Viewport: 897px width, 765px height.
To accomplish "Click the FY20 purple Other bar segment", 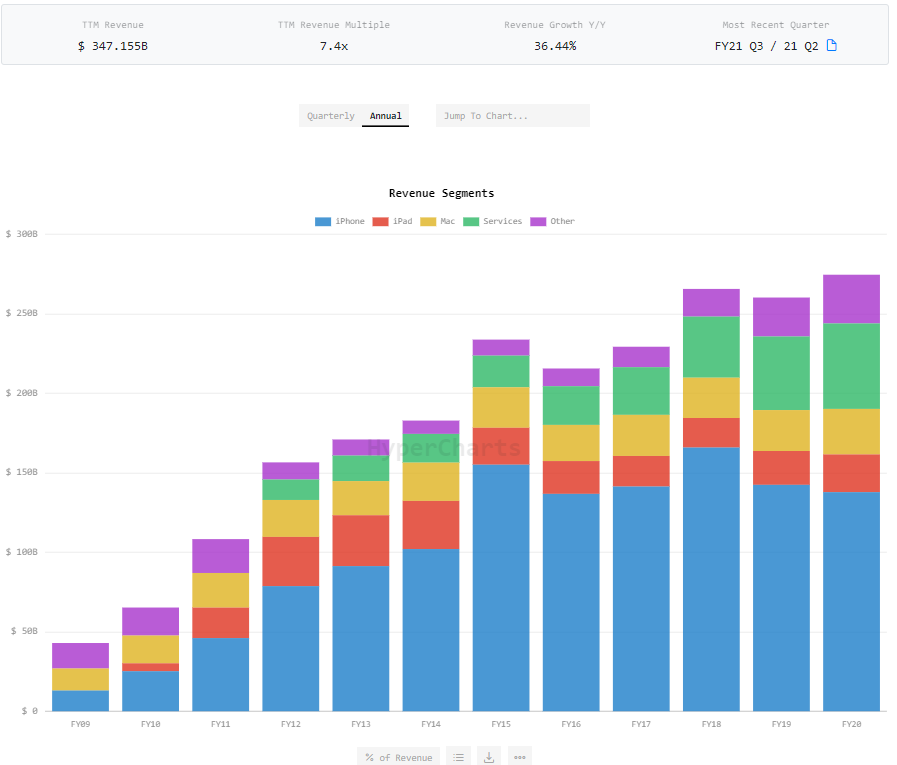I will (x=851, y=298).
